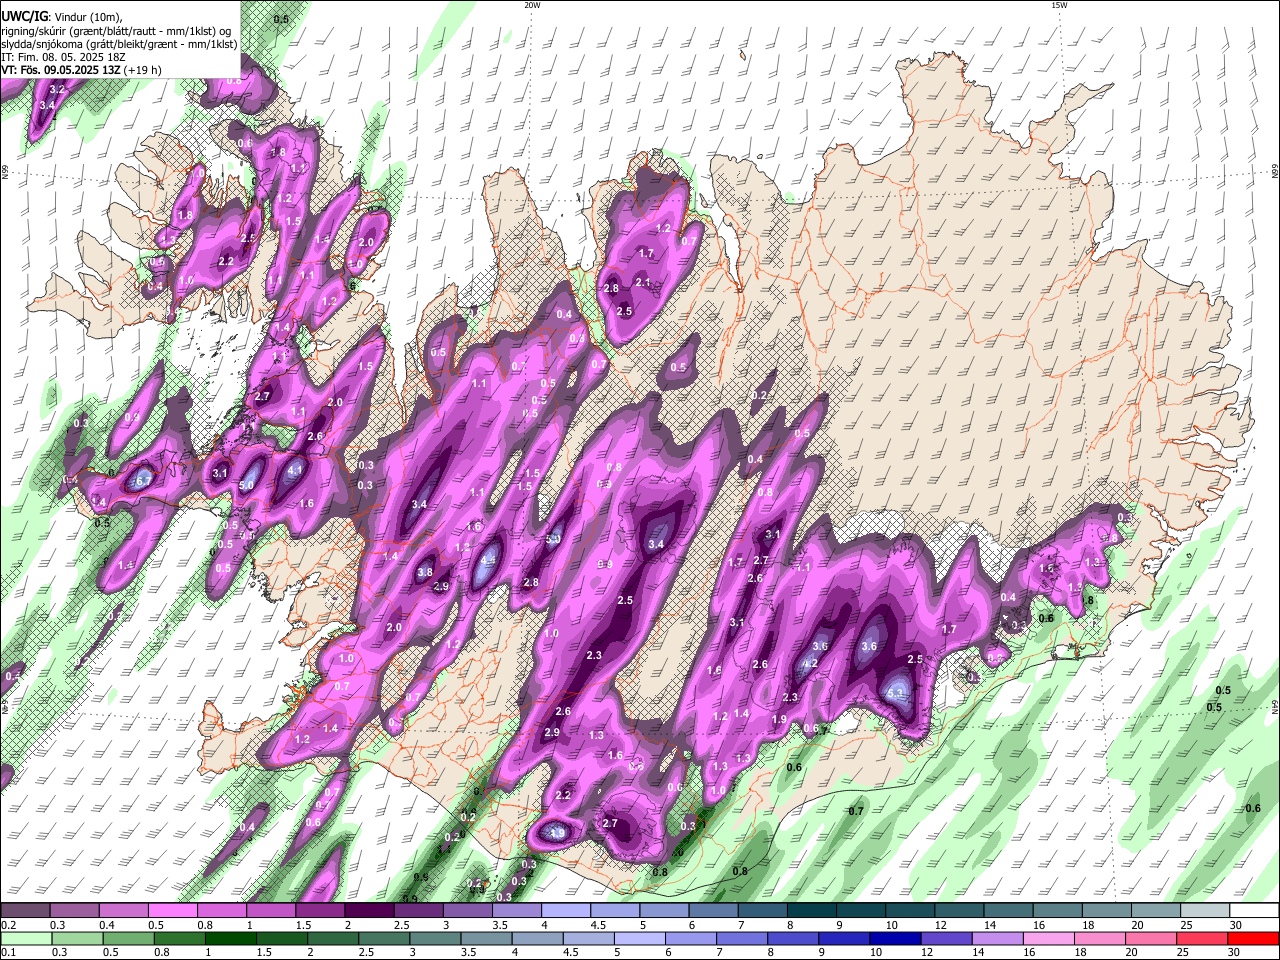This screenshot has height=960, width=1280.
Task: Pick the darkest green 1 swatch in lower legend
Action: pos(230,939)
